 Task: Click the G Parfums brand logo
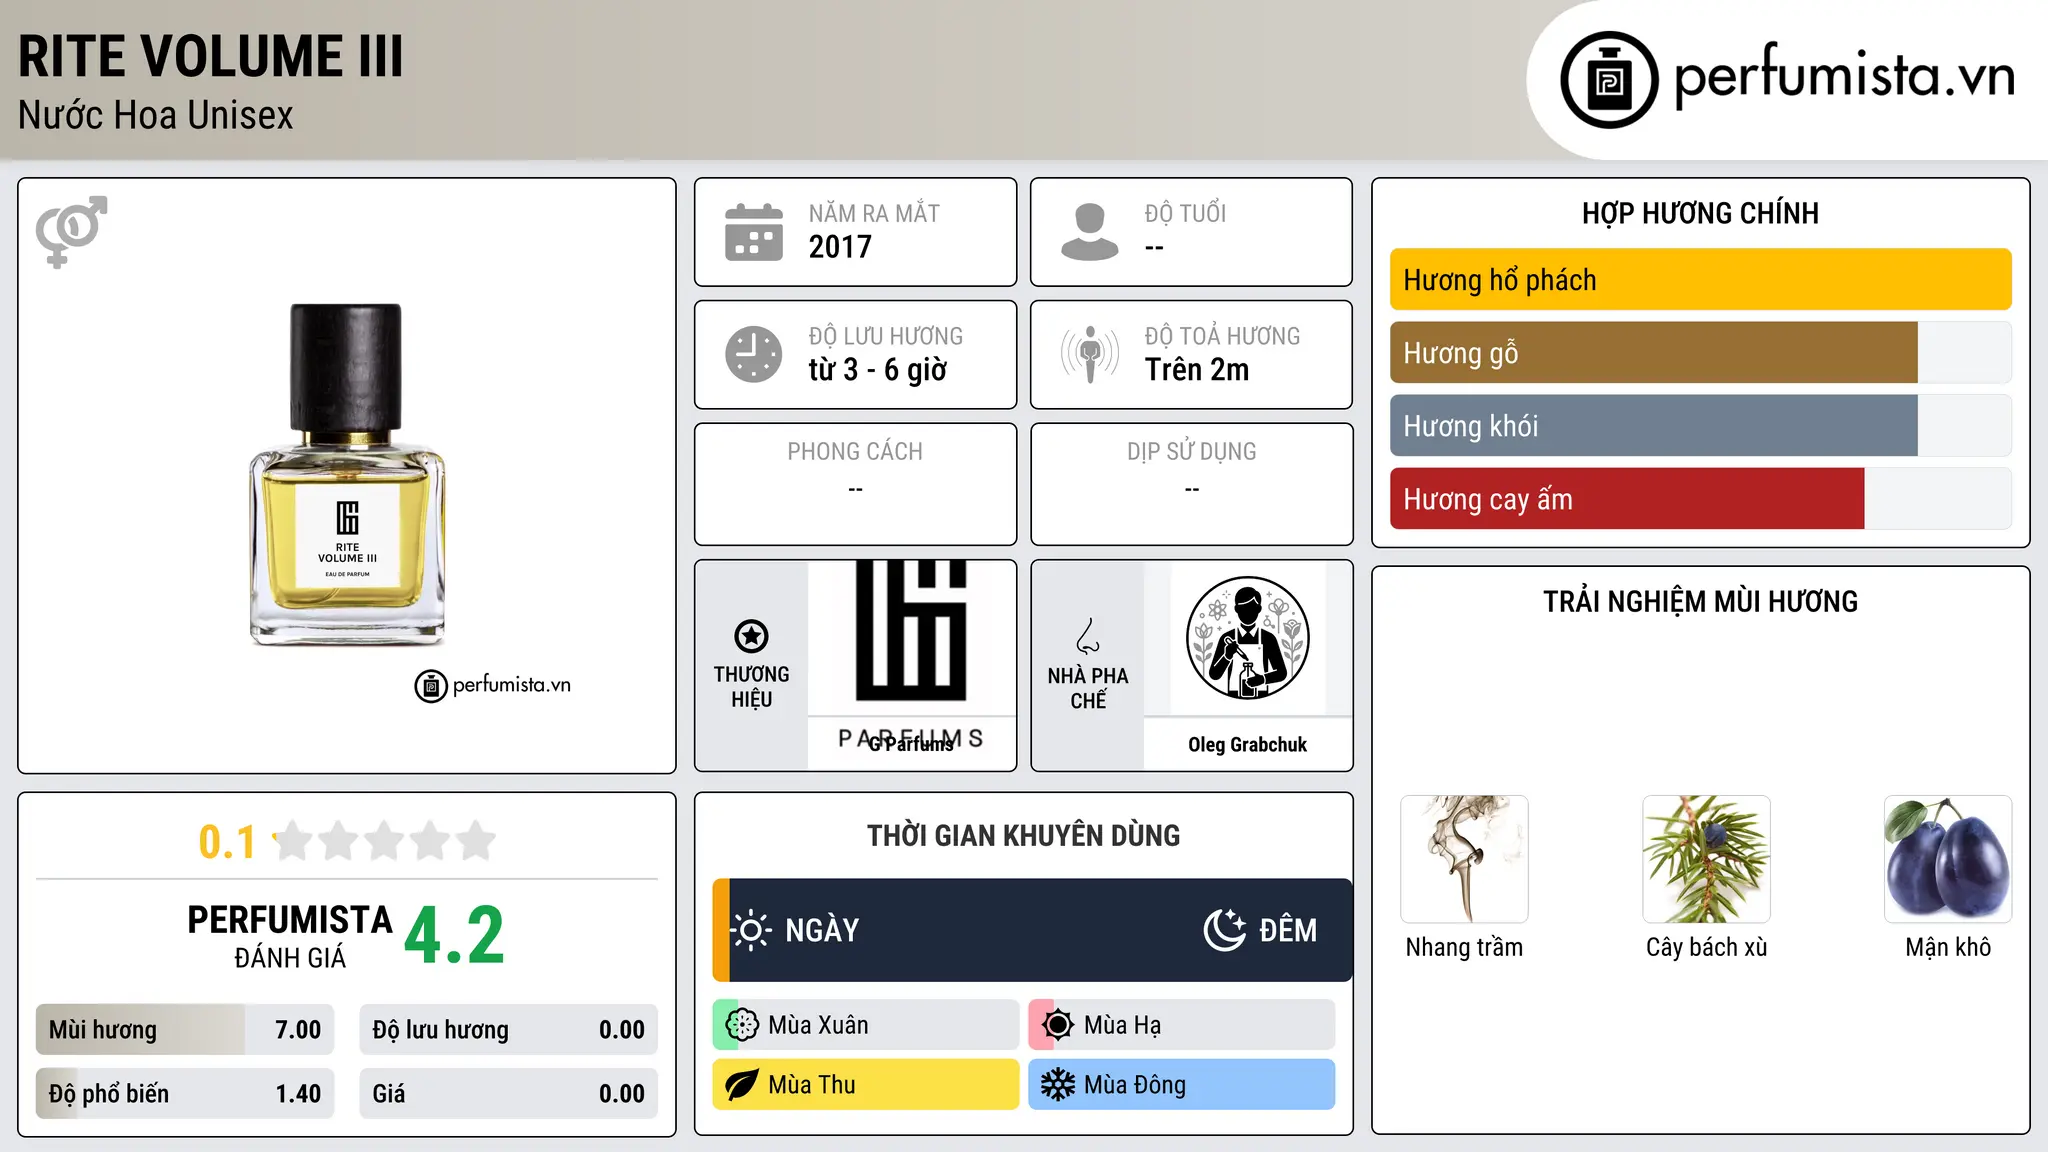pos(911,638)
